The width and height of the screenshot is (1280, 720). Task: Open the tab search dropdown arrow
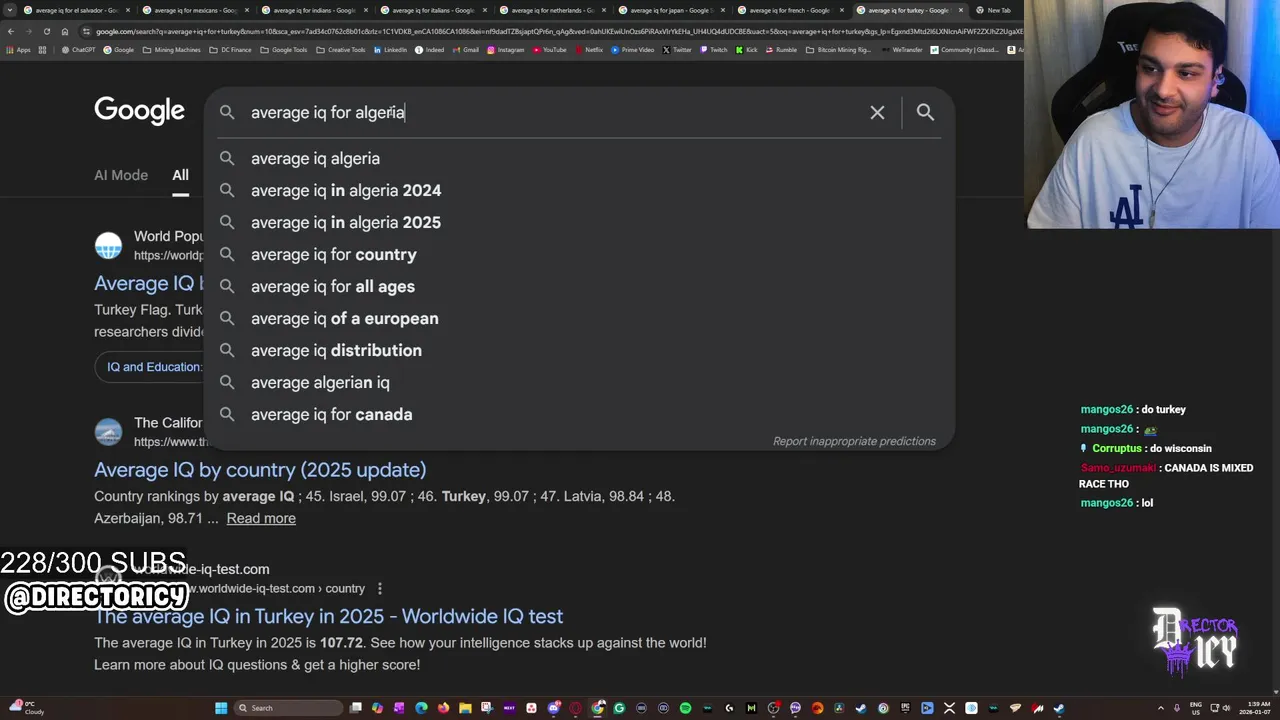point(10,10)
